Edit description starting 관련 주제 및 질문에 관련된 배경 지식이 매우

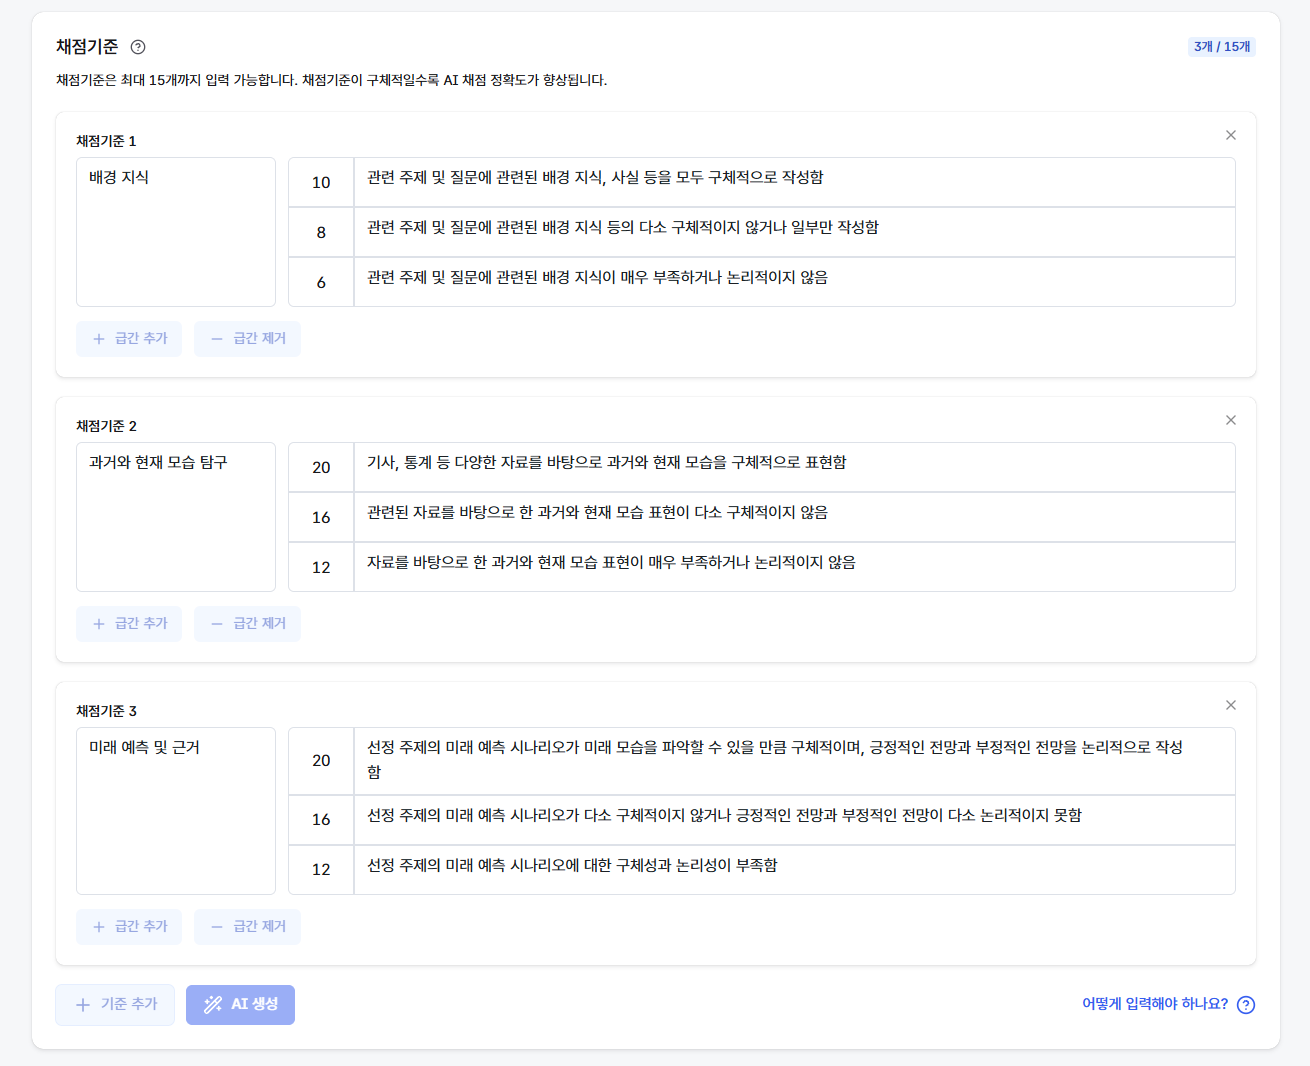pyautogui.click(x=795, y=282)
